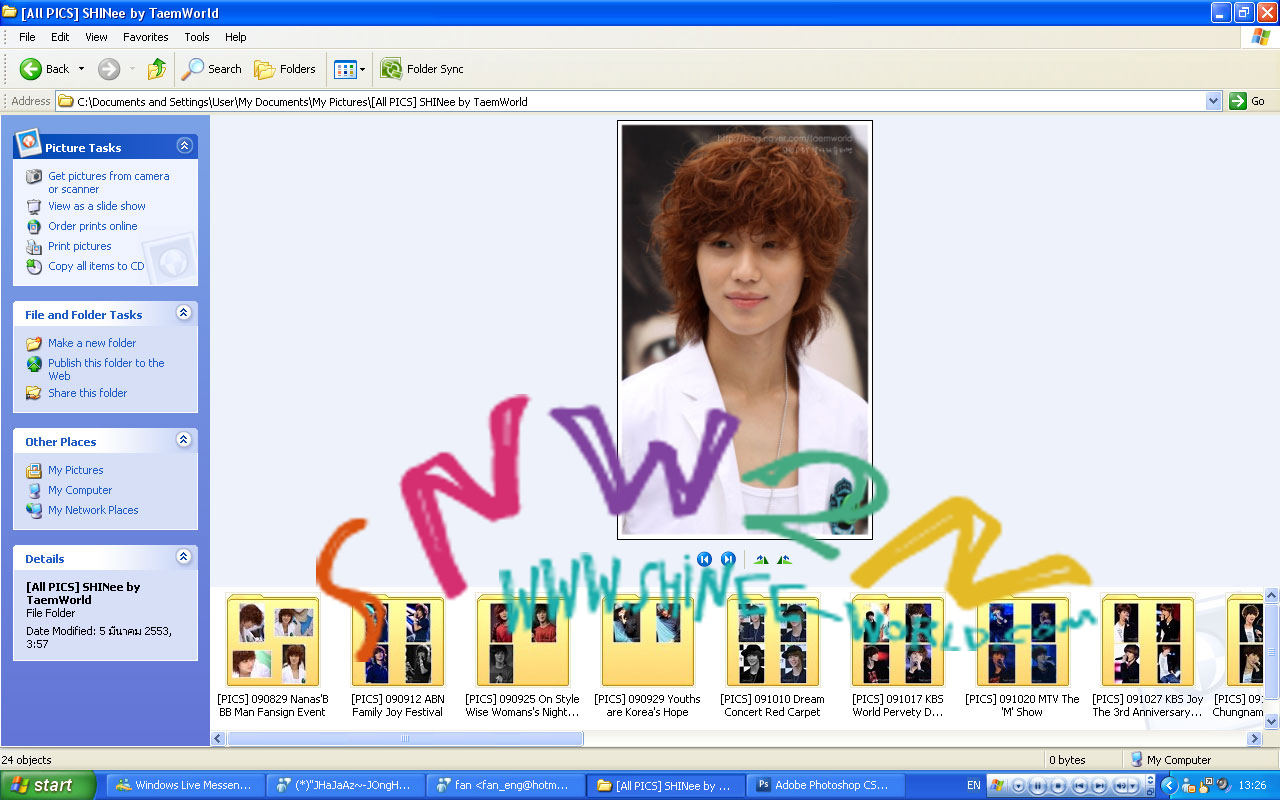1280x800 pixels.
Task: Click the filmstrip horizontal scrollbar thumb
Action: 405,739
